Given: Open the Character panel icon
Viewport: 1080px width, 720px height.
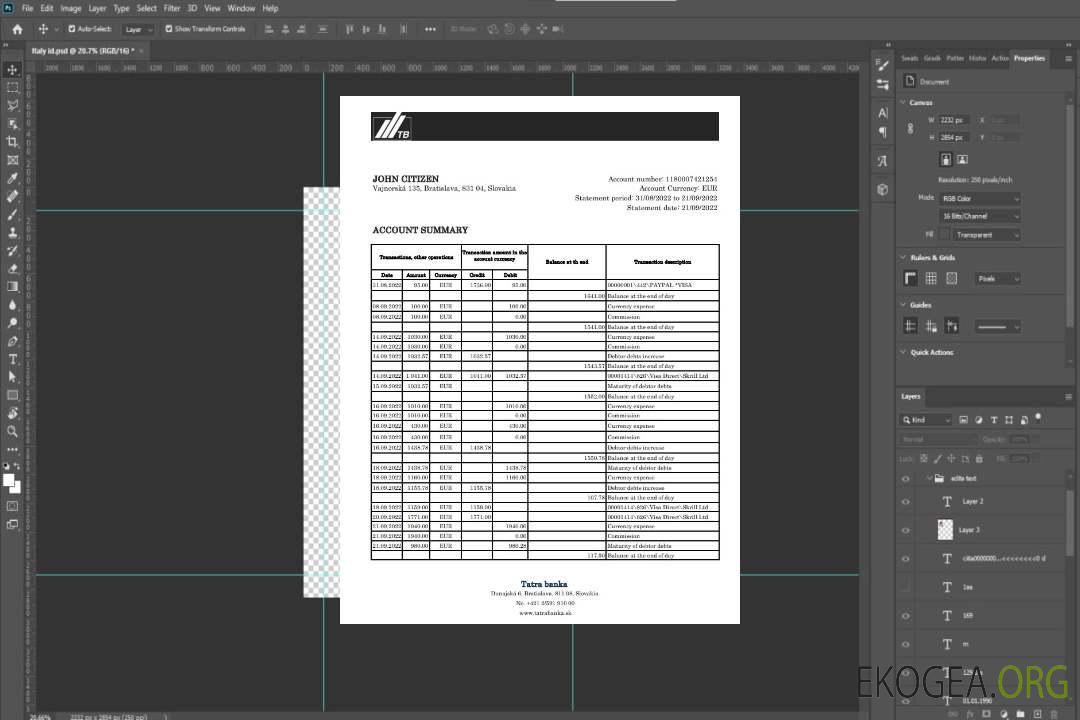Looking at the screenshot, I should click(882, 112).
